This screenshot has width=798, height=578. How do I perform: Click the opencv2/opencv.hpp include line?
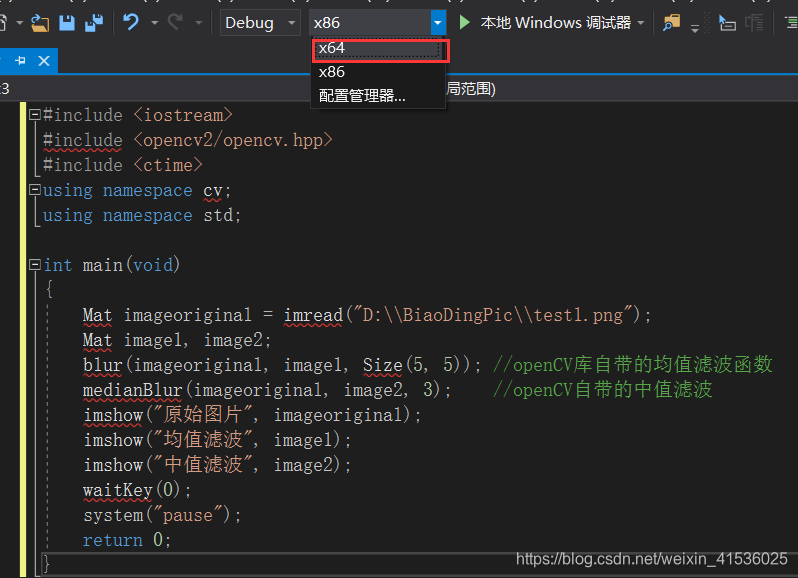pos(188,140)
